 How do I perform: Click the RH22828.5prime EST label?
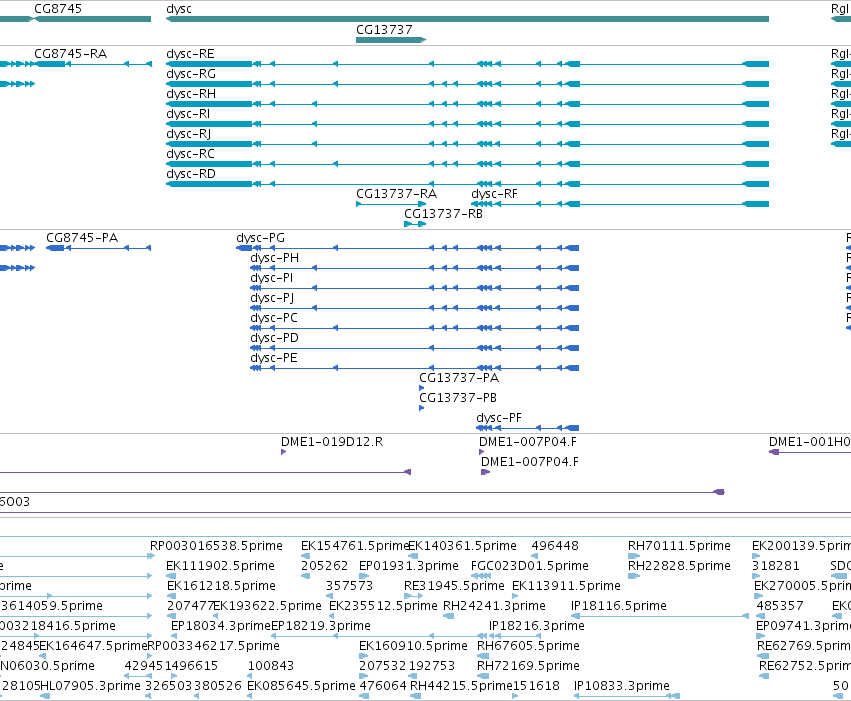tap(679, 566)
